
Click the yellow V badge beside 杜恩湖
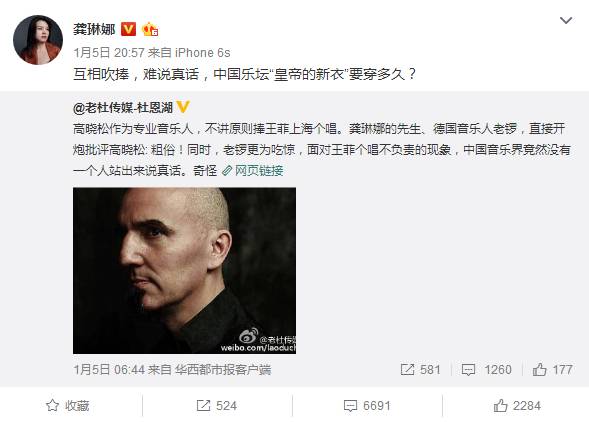[183, 107]
